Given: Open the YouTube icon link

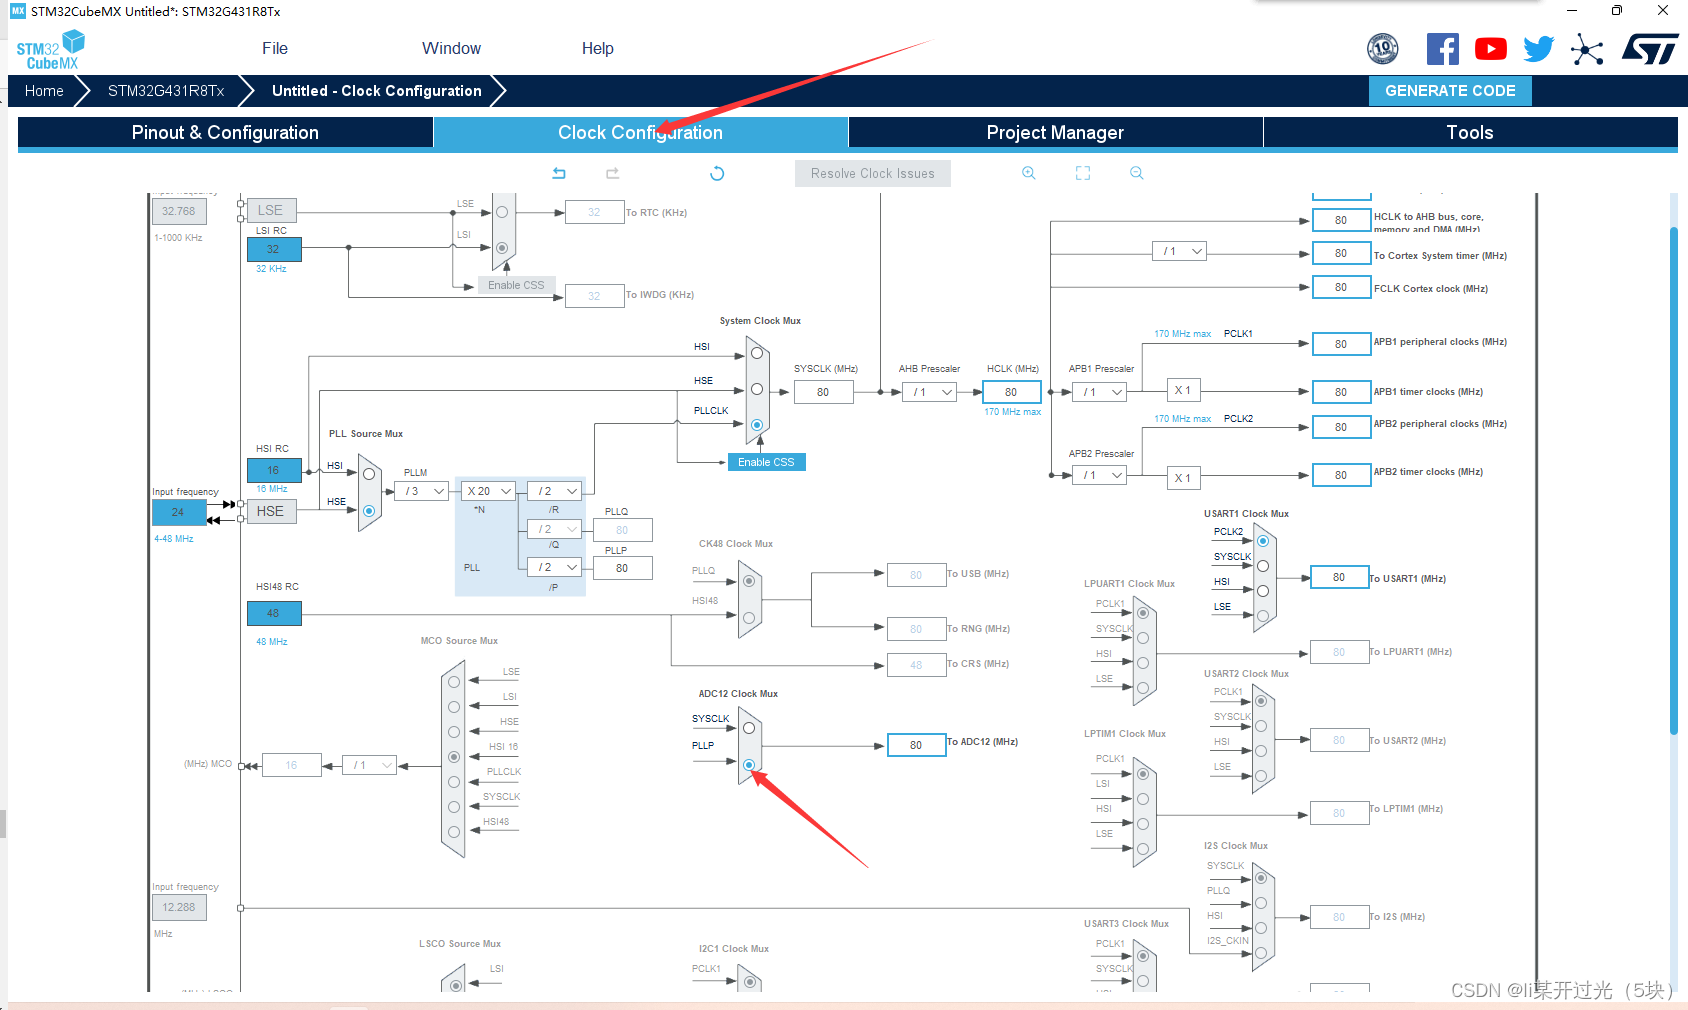Looking at the screenshot, I should tap(1491, 49).
